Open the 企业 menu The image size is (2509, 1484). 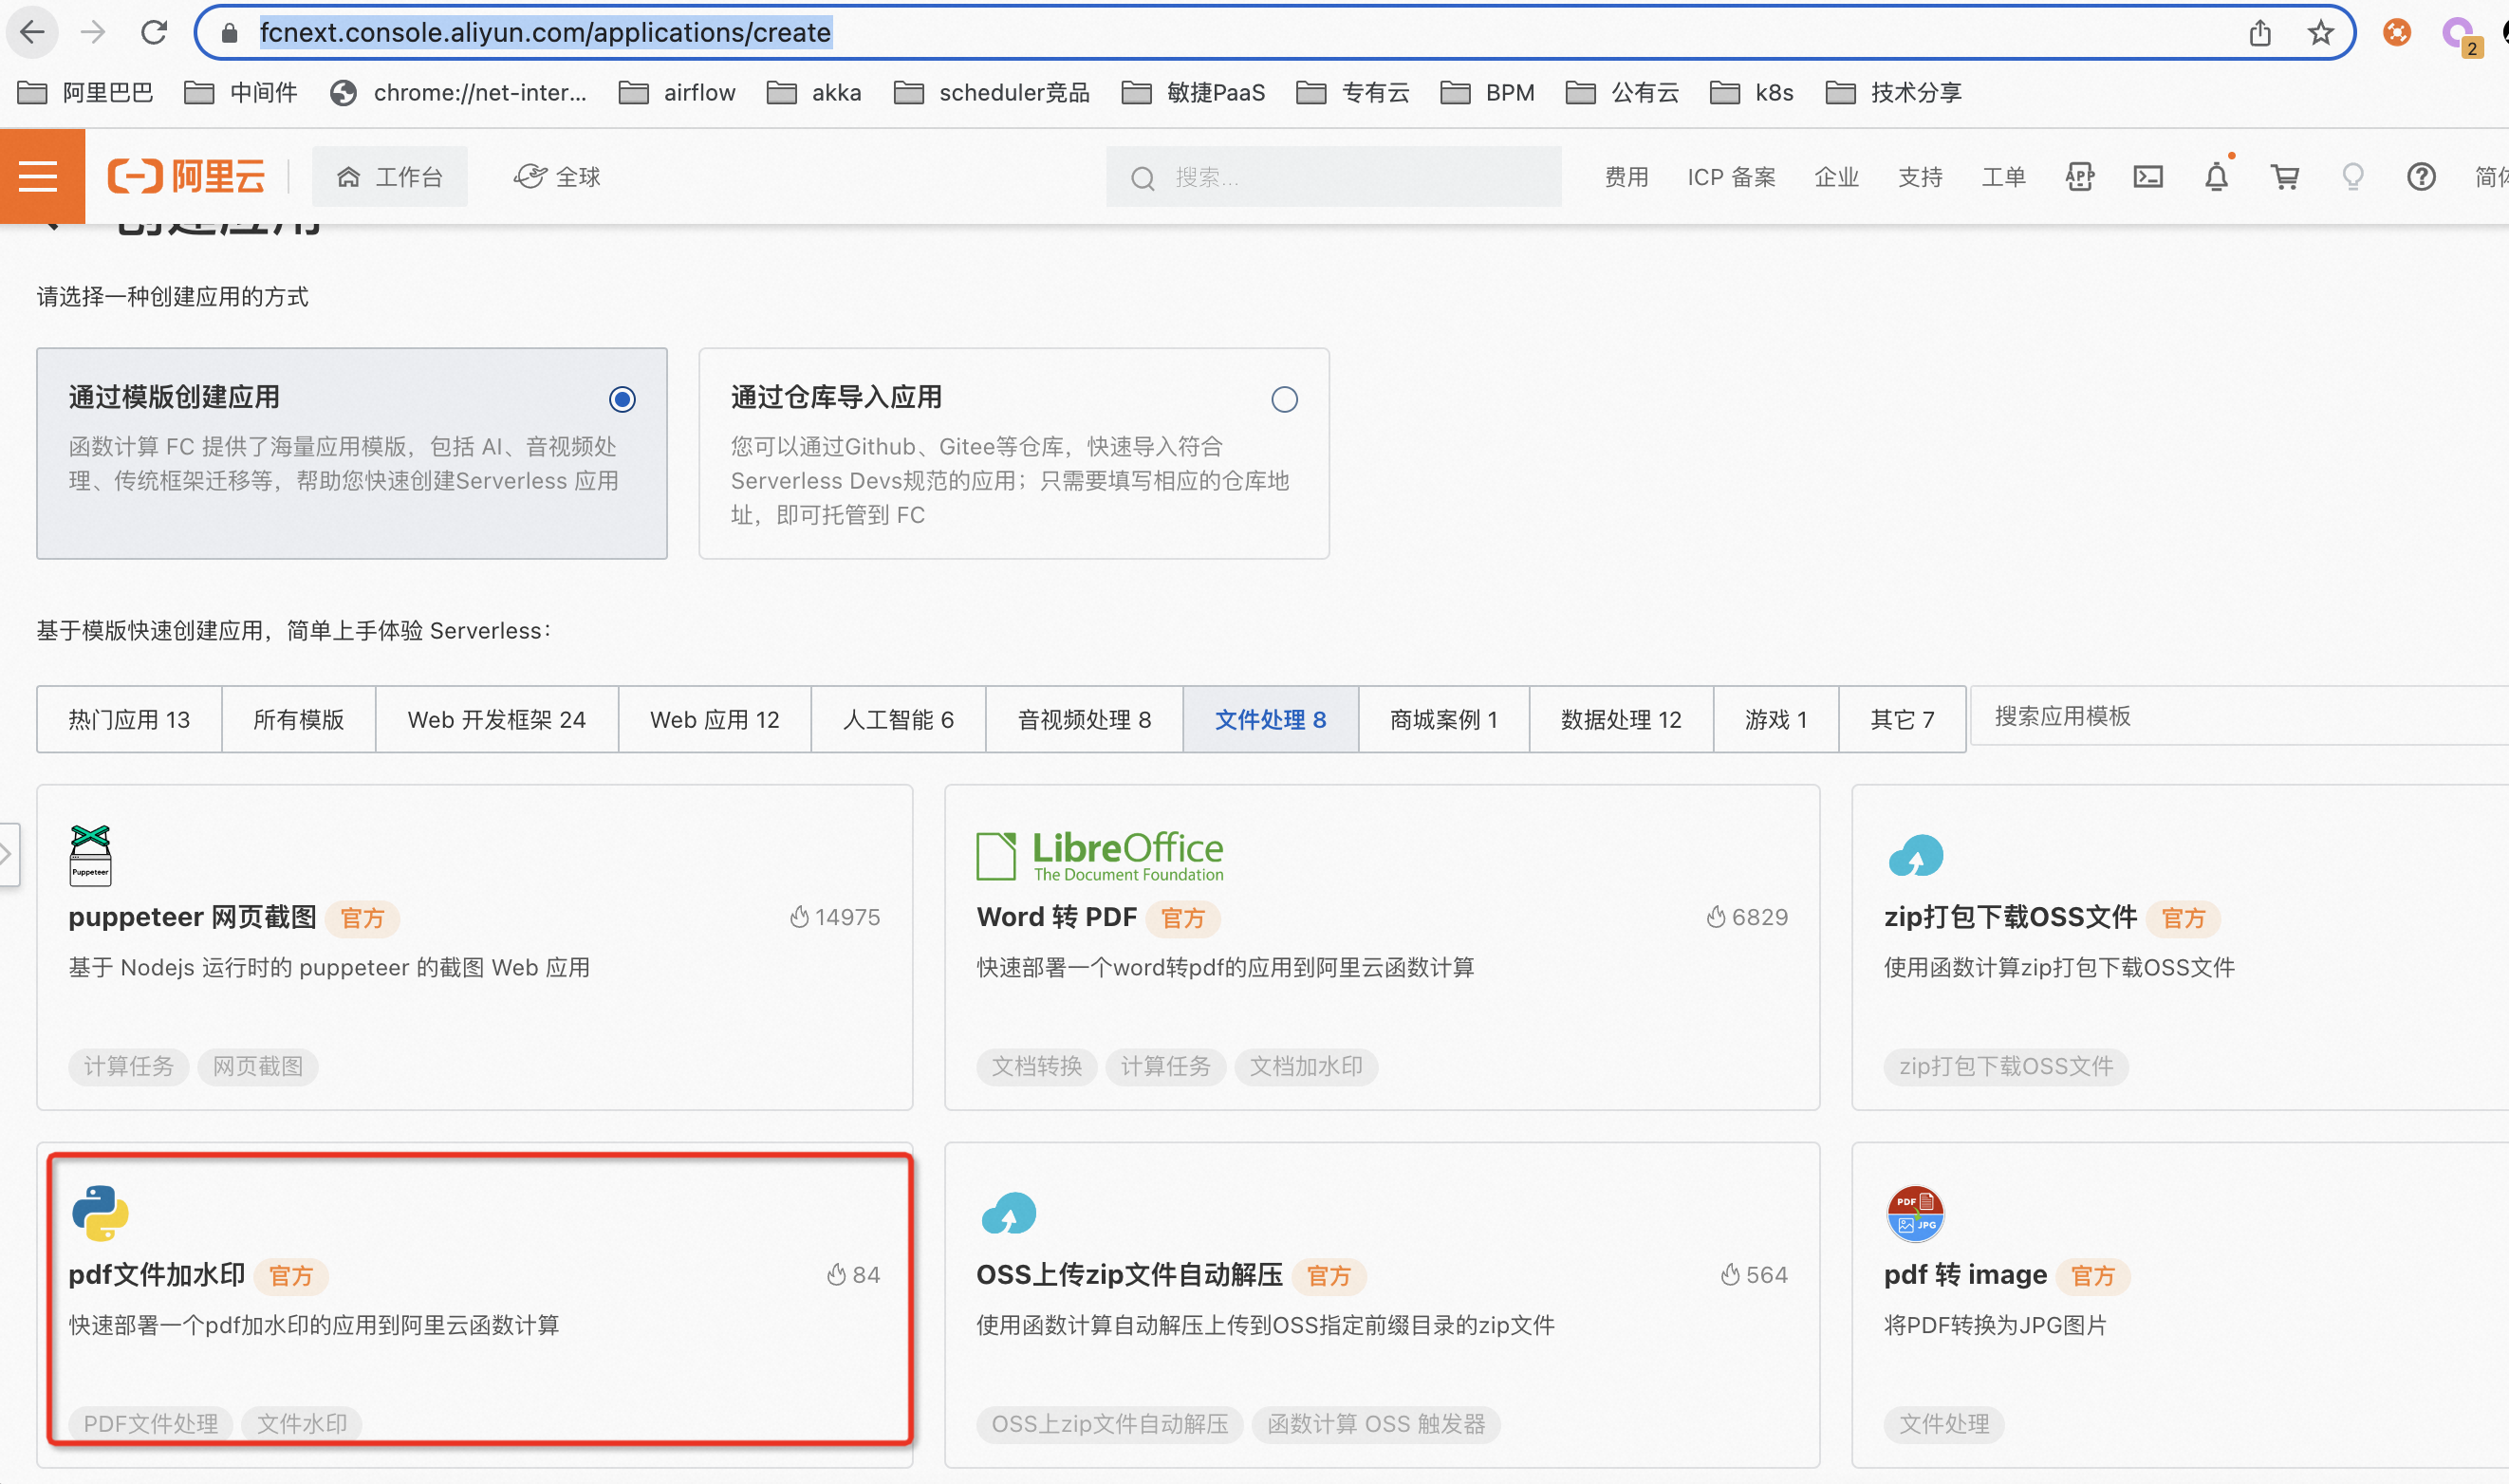1836,177
